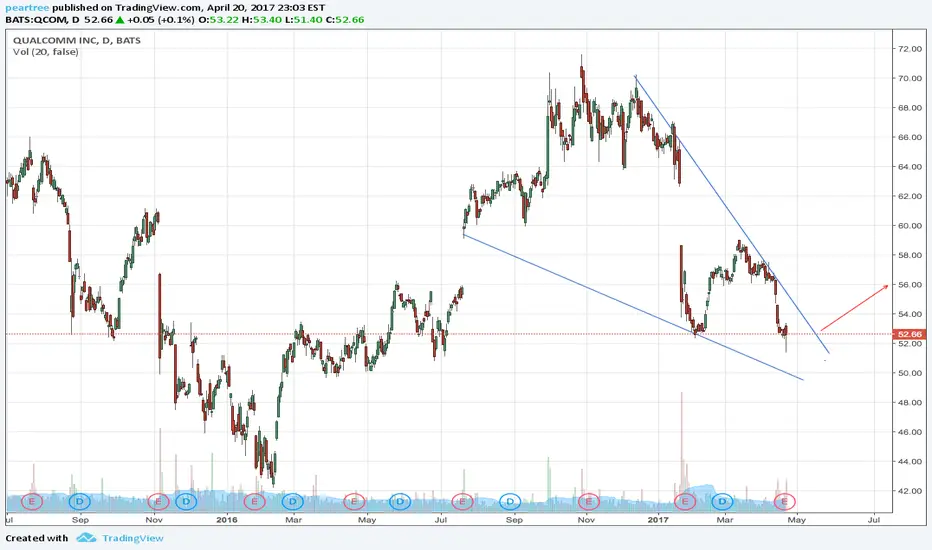Click the 60.00 price axis label
Viewport: 932px width, 550px height.
coord(910,226)
